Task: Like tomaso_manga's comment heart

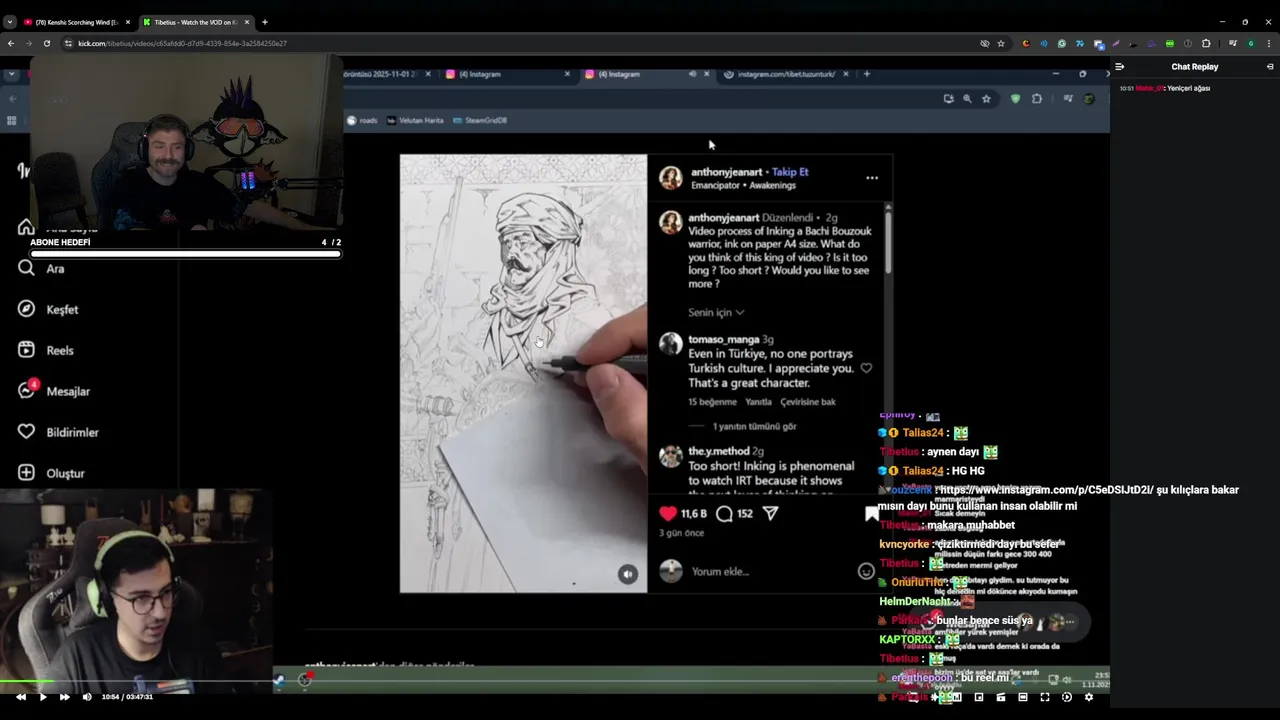Action: tap(866, 368)
